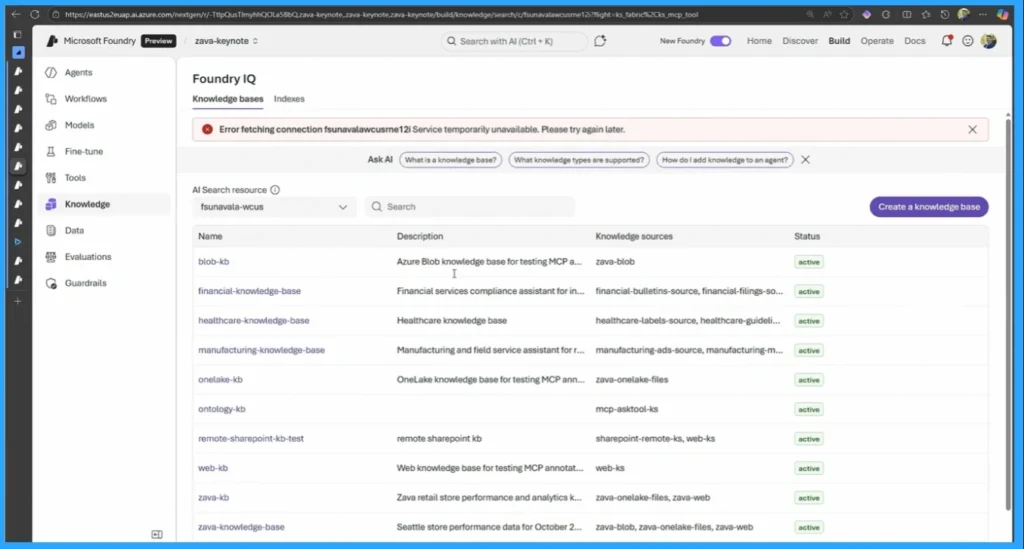Click the Search with AI box
The height and width of the screenshot is (549, 1024).
tap(514, 41)
